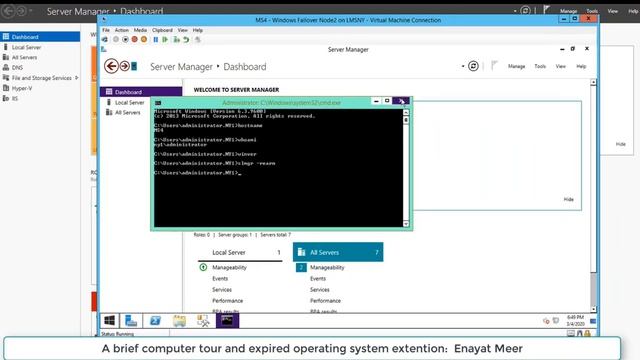
Task: Go forward in inner Server Manager
Action: (124, 66)
